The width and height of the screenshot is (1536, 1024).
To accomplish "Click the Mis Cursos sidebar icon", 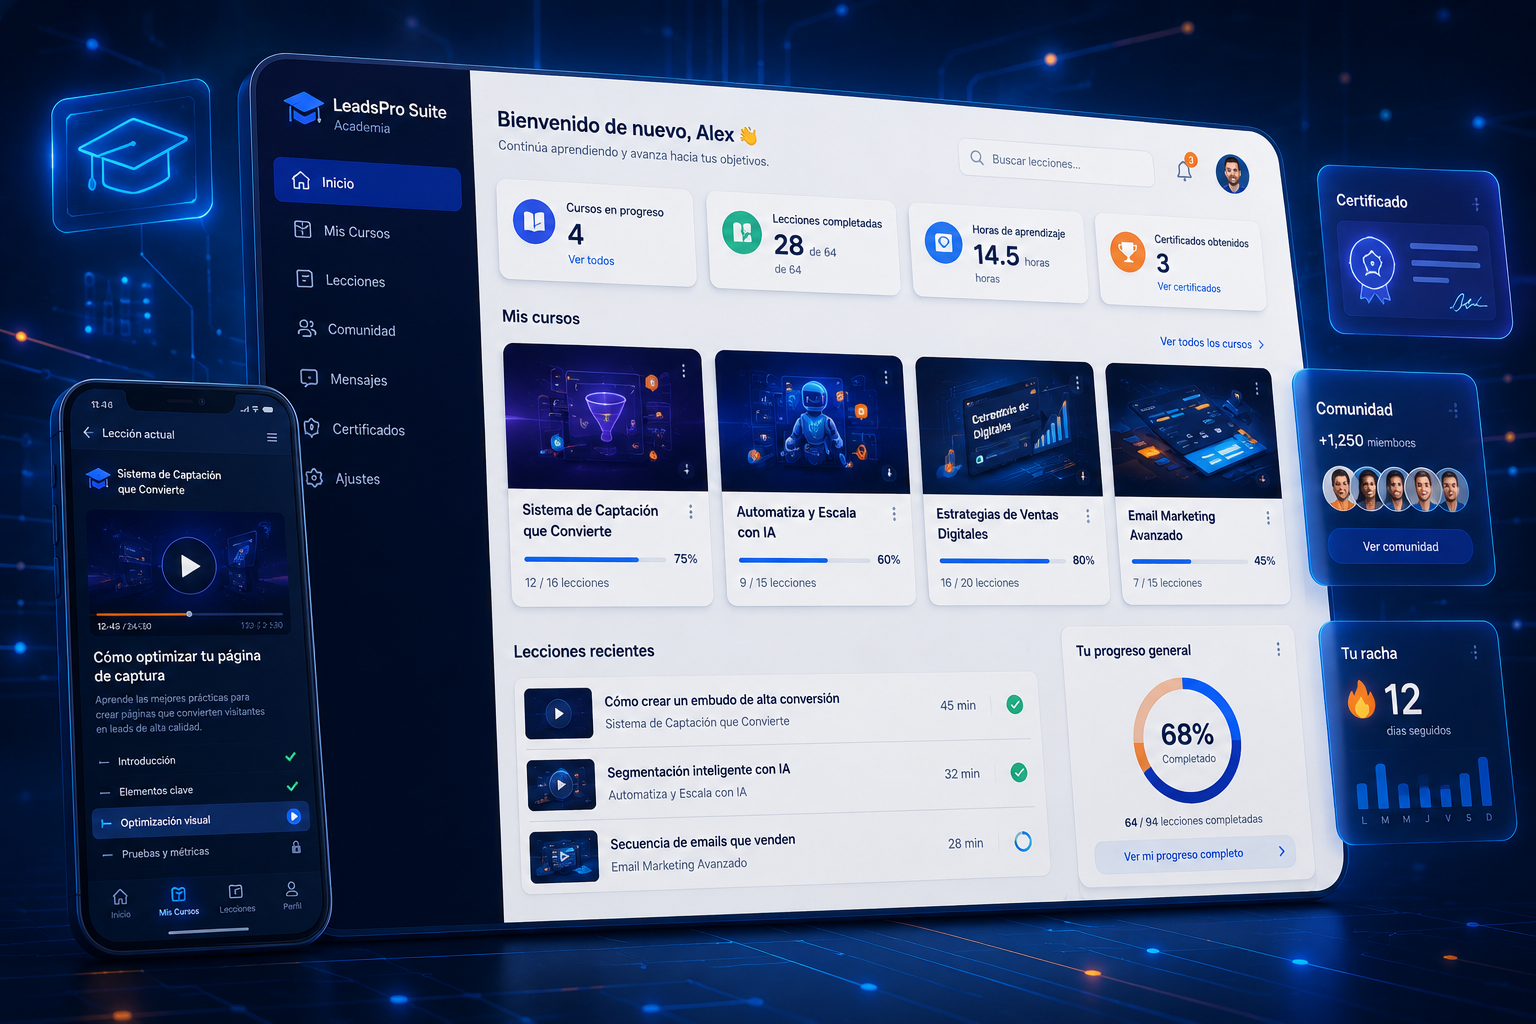I will [x=303, y=229].
